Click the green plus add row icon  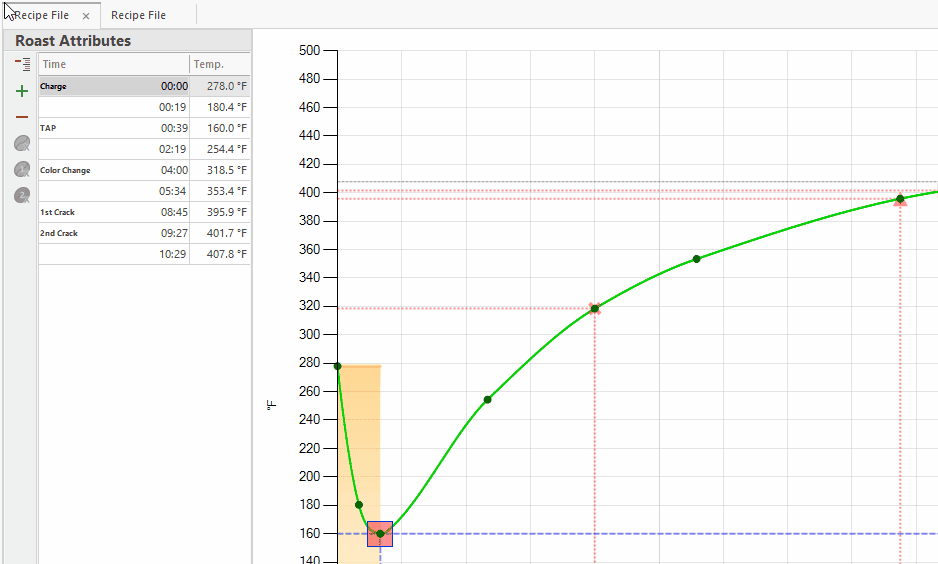(x=22, y=91)
